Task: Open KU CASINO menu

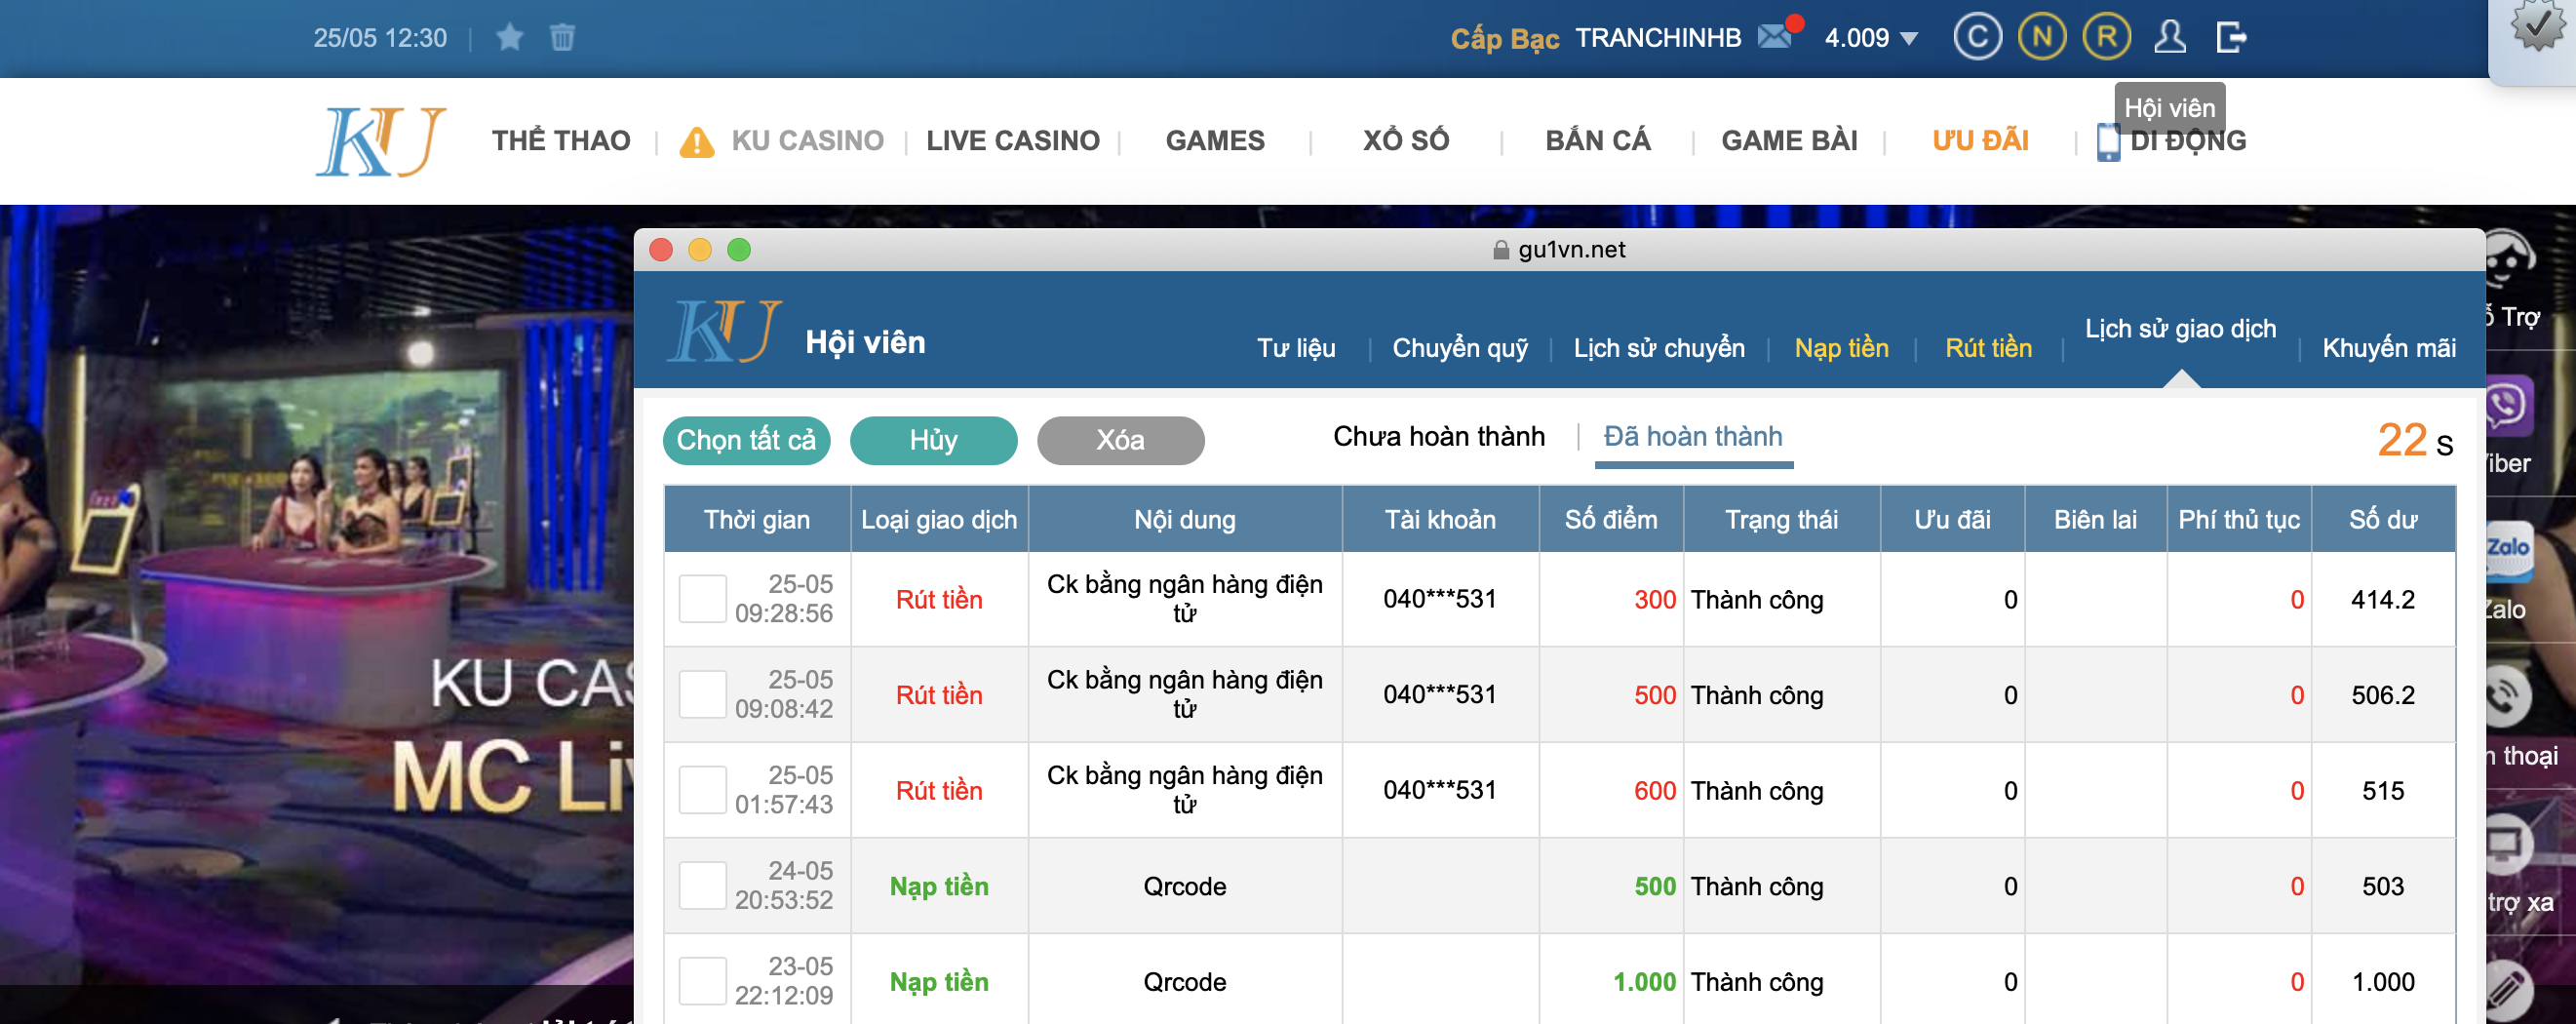Action: (807, 141)
